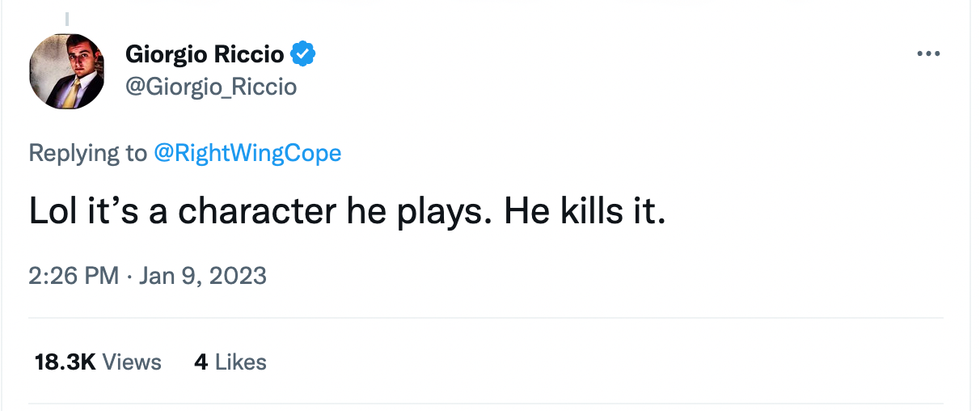This screenshot has width=980, height=411.
Task: Open the "Likes" list label
Action: pos(241,361)
